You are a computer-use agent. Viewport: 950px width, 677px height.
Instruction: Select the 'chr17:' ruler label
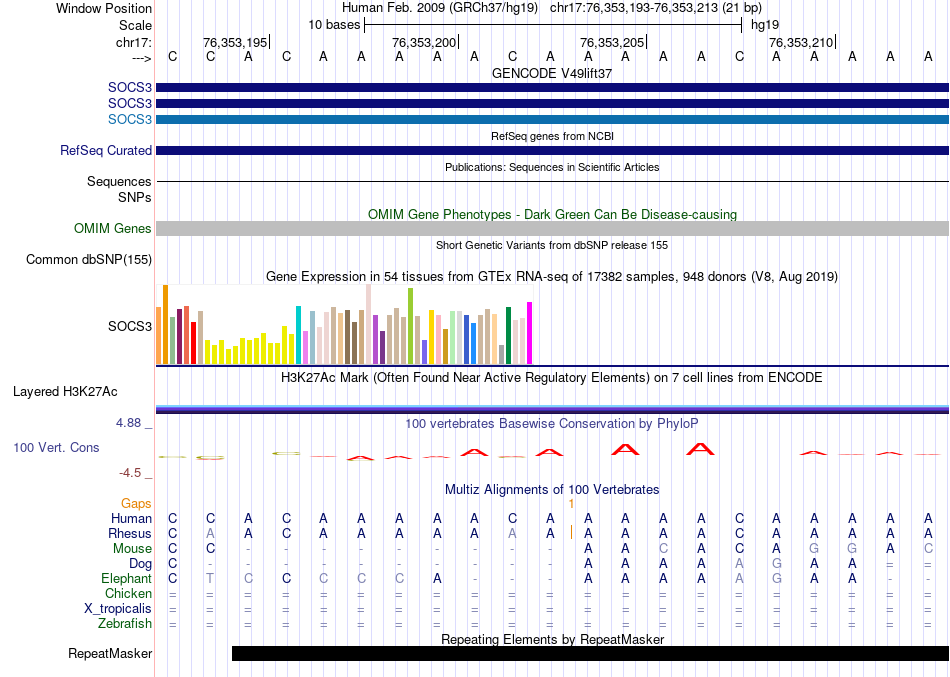tap(133, 42)
